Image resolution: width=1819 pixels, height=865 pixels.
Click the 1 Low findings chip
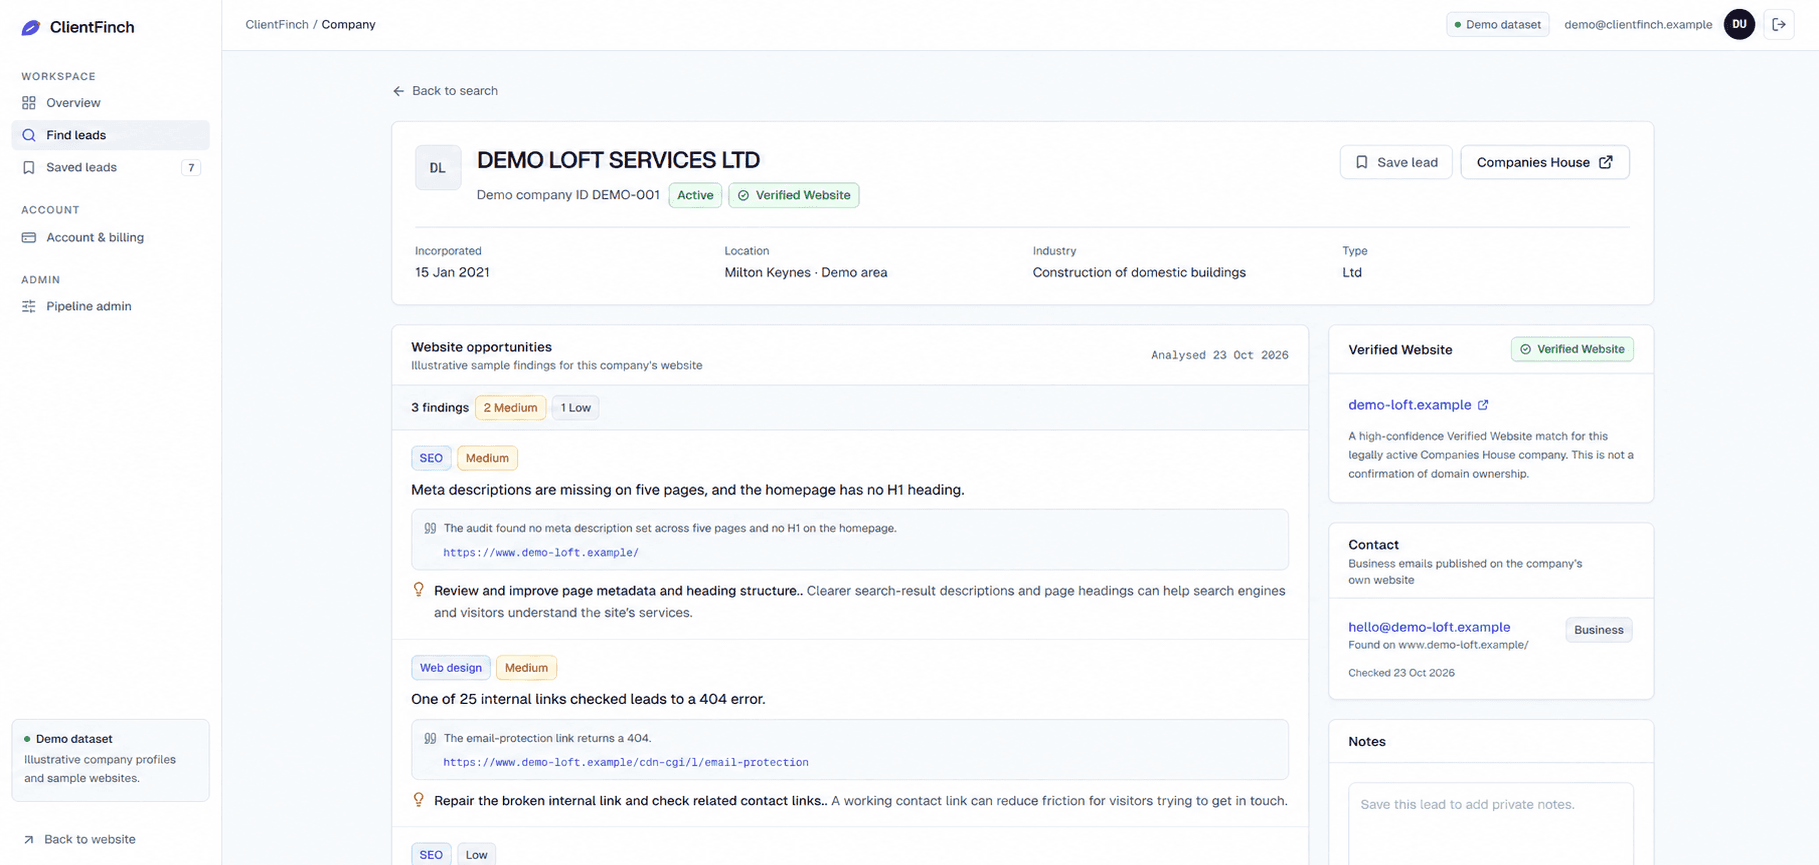click(x=575, y=408)
